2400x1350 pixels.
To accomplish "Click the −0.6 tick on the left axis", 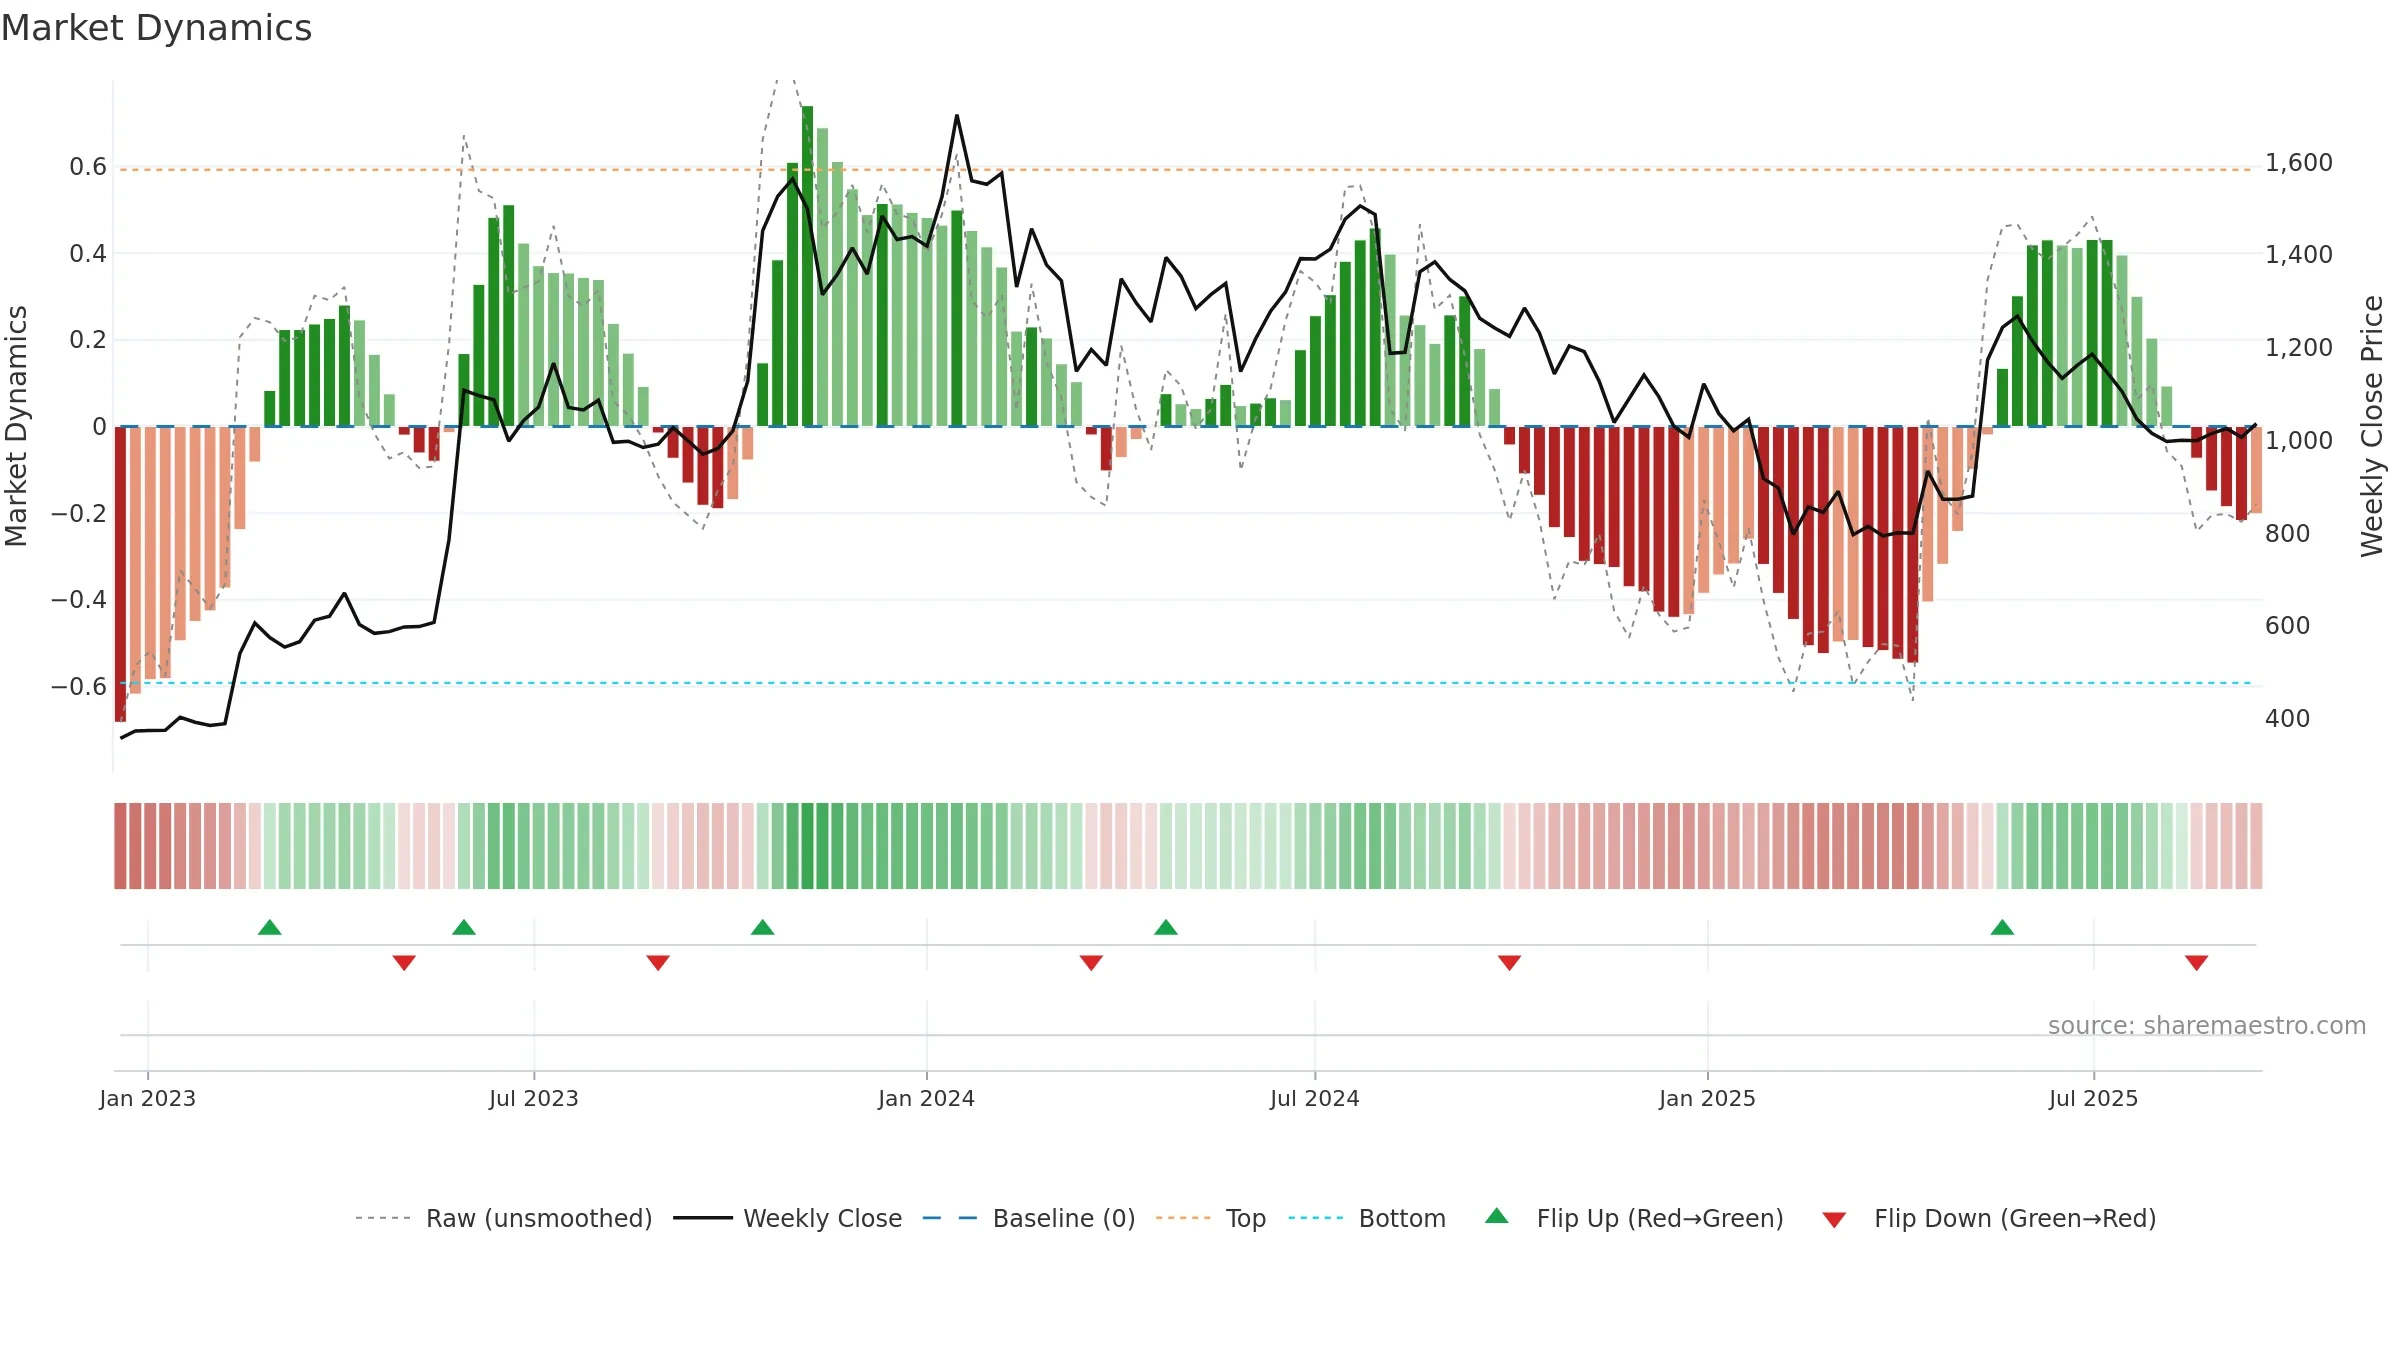I will point(79,686).
